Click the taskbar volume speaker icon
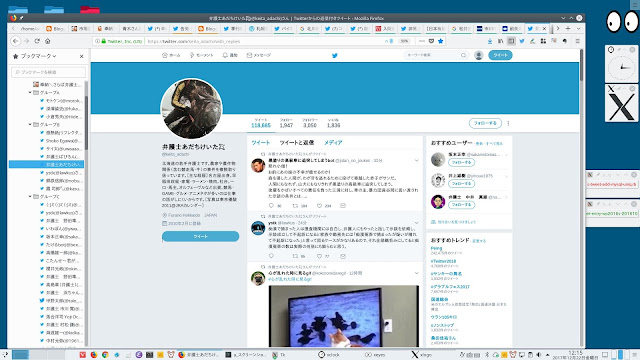The image size is (640, 360). coord(539,355)
